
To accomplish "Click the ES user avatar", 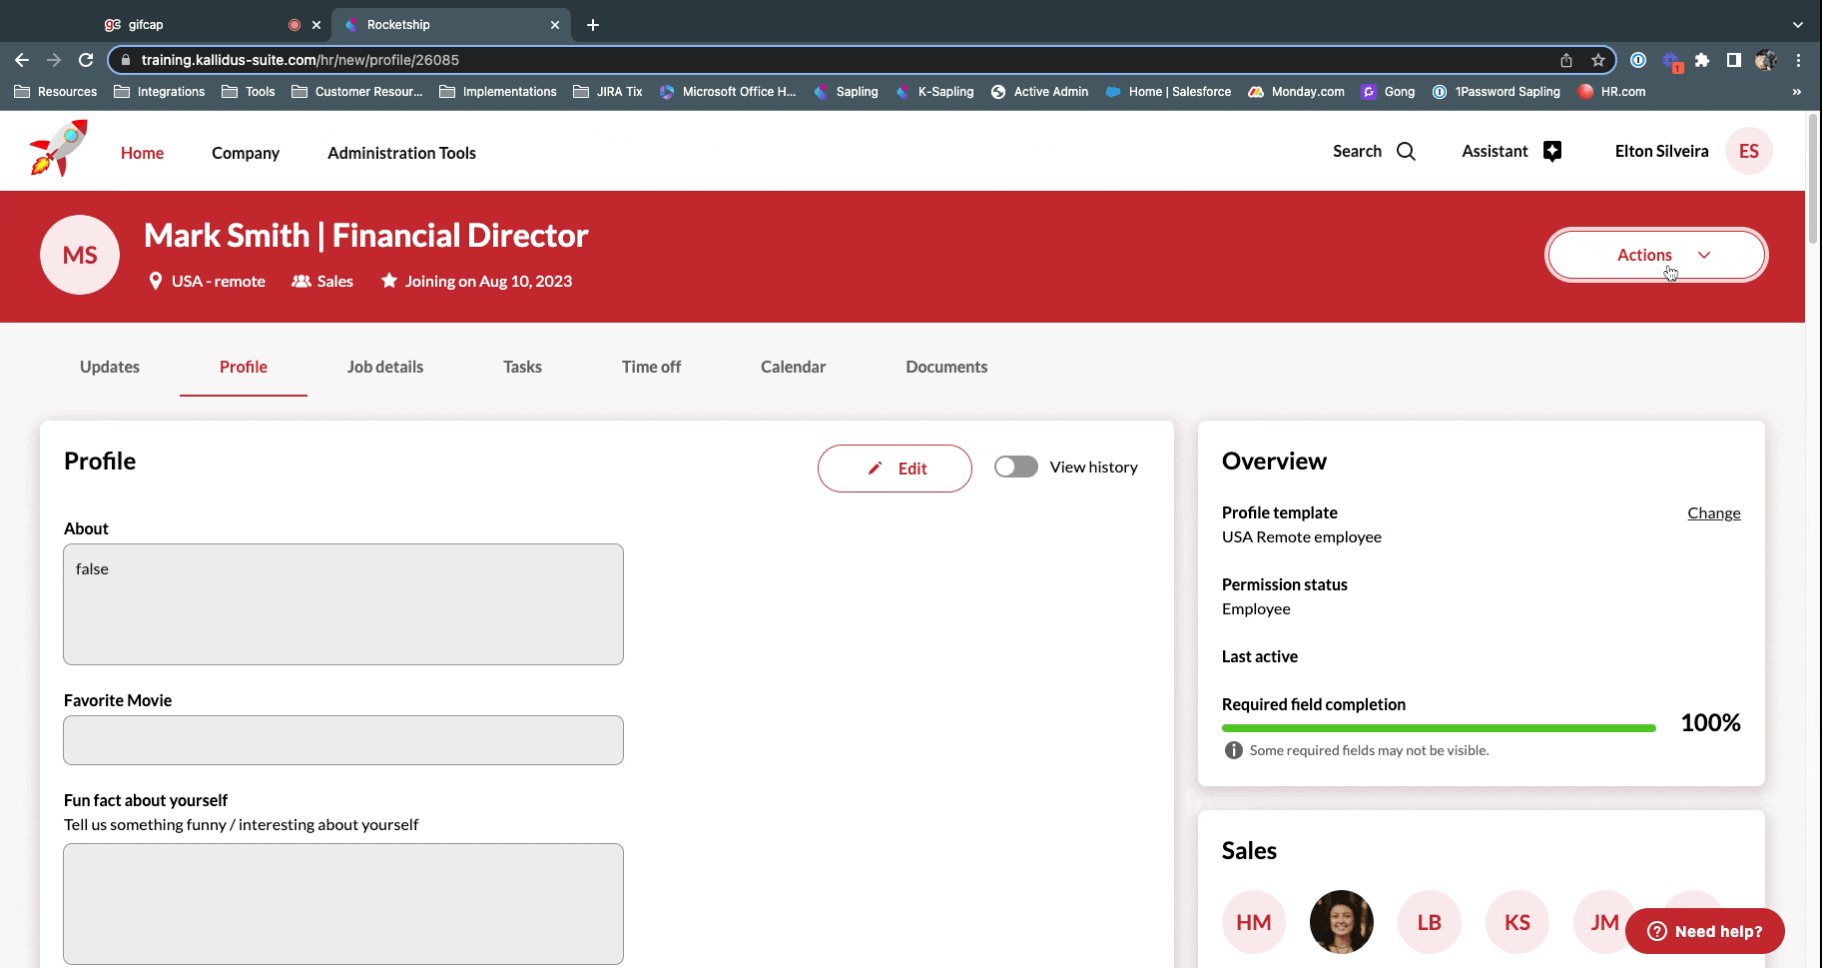I will (x=1748, y=152).
